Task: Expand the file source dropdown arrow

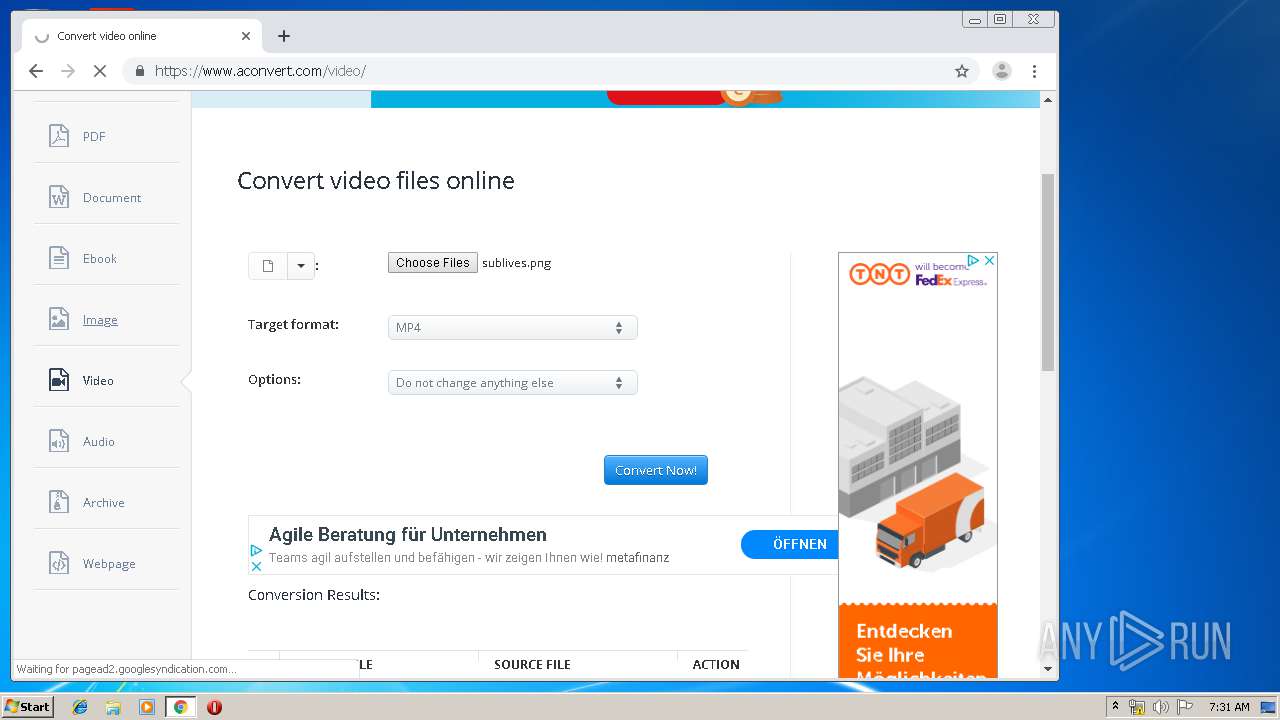Action: (301, 265)
